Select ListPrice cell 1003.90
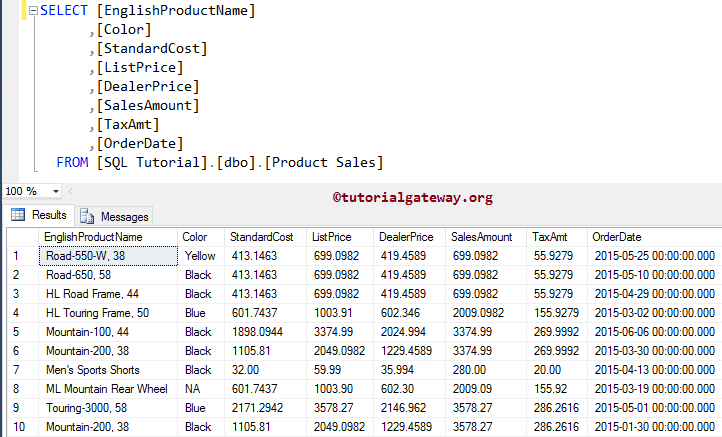Screen dimensions: 722x437 point(340,389)
